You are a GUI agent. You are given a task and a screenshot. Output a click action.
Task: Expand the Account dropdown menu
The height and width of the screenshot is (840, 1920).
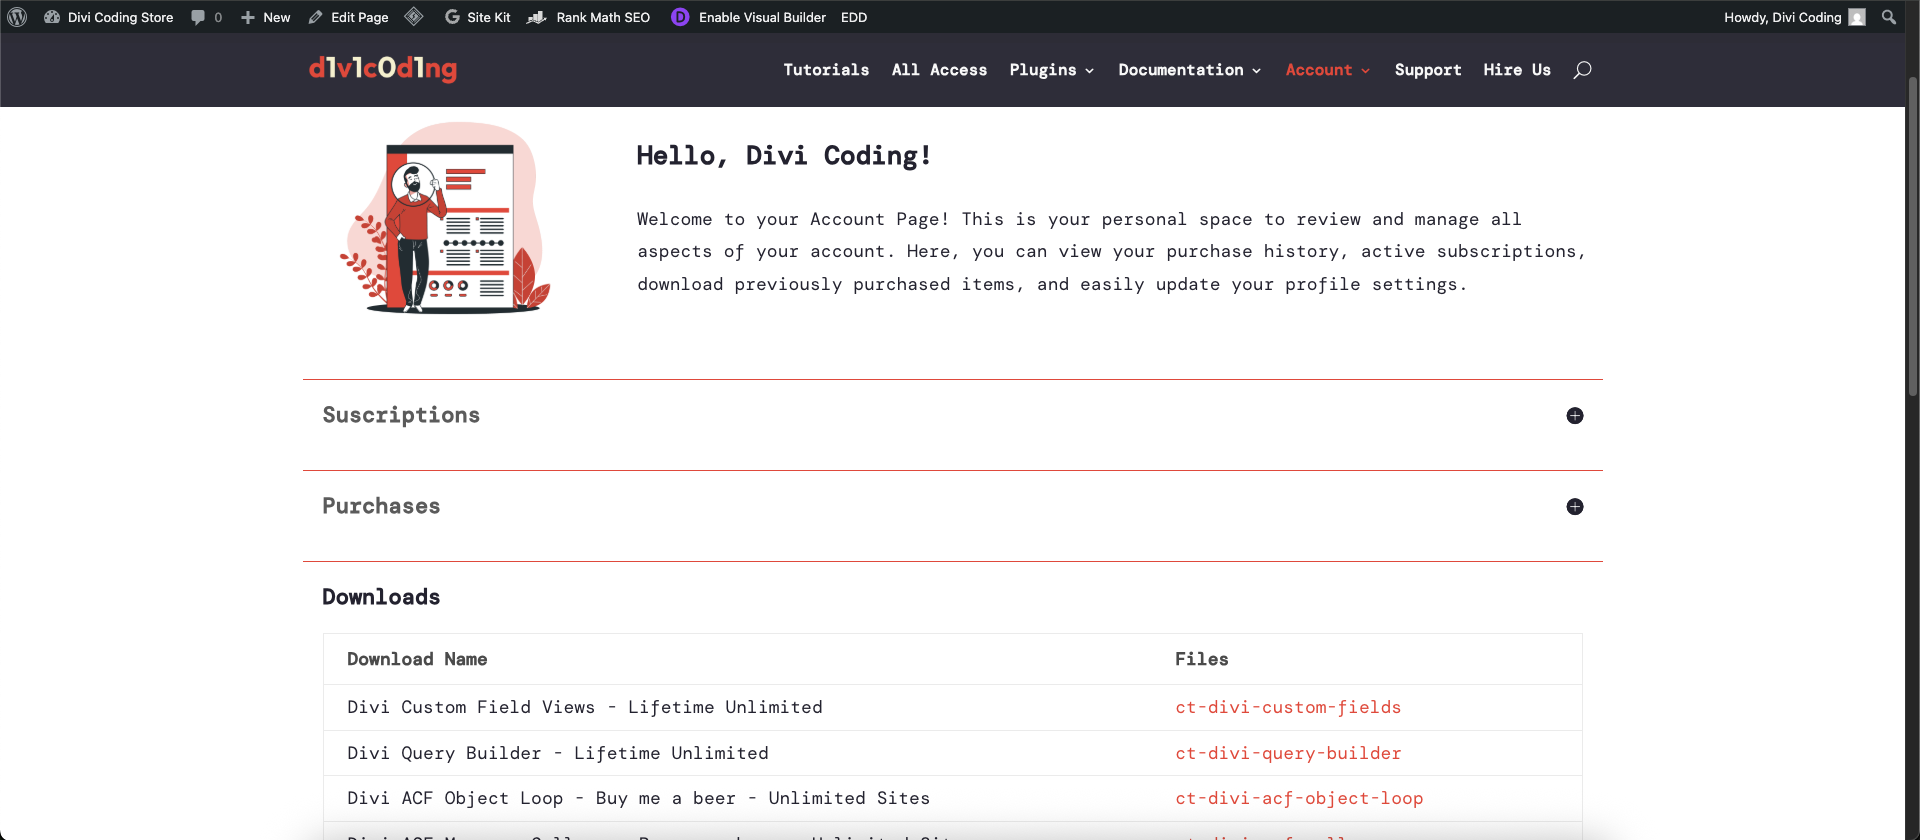point(1328,70)
